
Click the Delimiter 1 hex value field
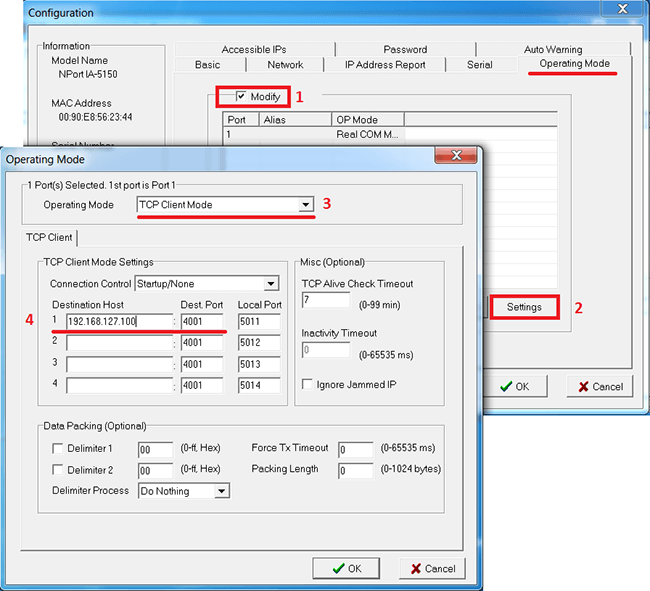tap(155, 449)
